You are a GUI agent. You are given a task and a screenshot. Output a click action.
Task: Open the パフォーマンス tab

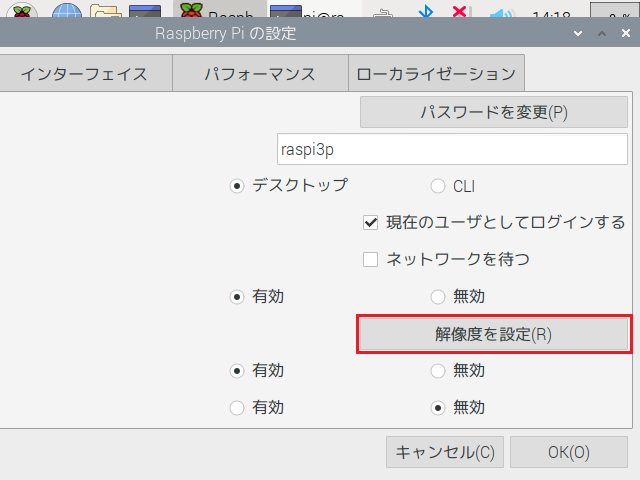click(260, 74)
